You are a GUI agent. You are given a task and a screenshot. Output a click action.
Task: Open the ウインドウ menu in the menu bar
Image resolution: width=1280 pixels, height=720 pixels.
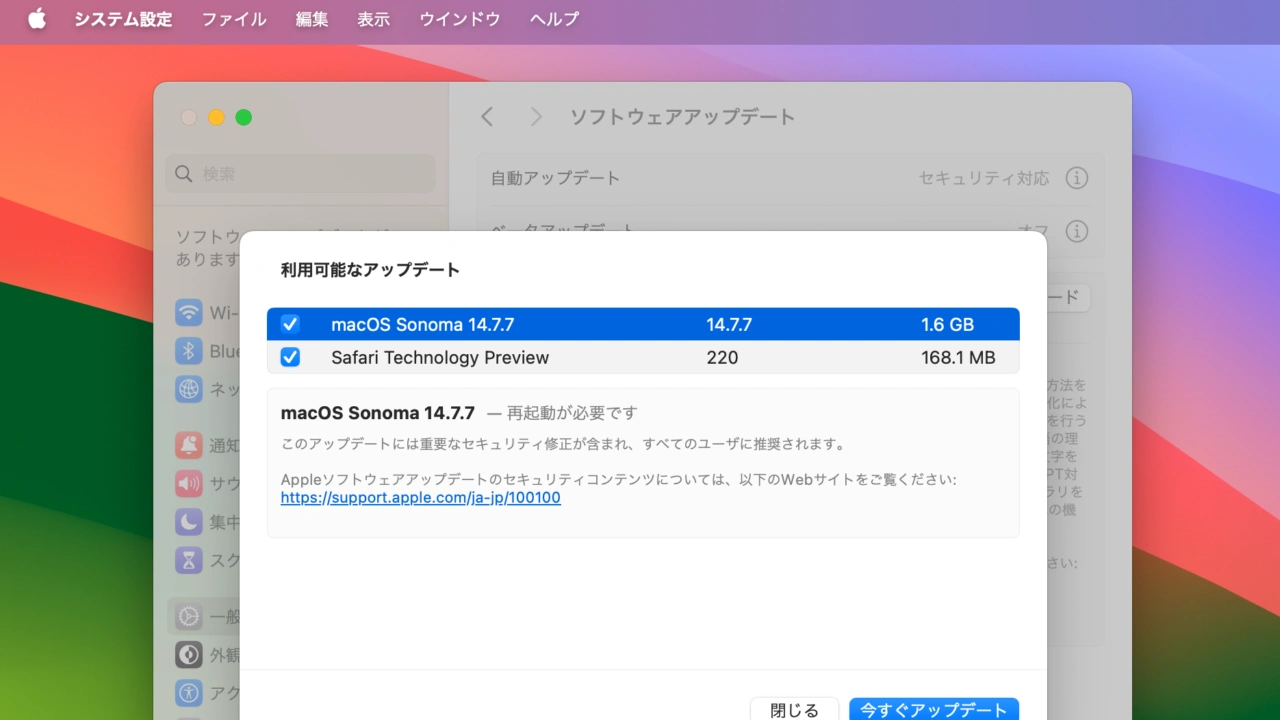coord(459,19)
